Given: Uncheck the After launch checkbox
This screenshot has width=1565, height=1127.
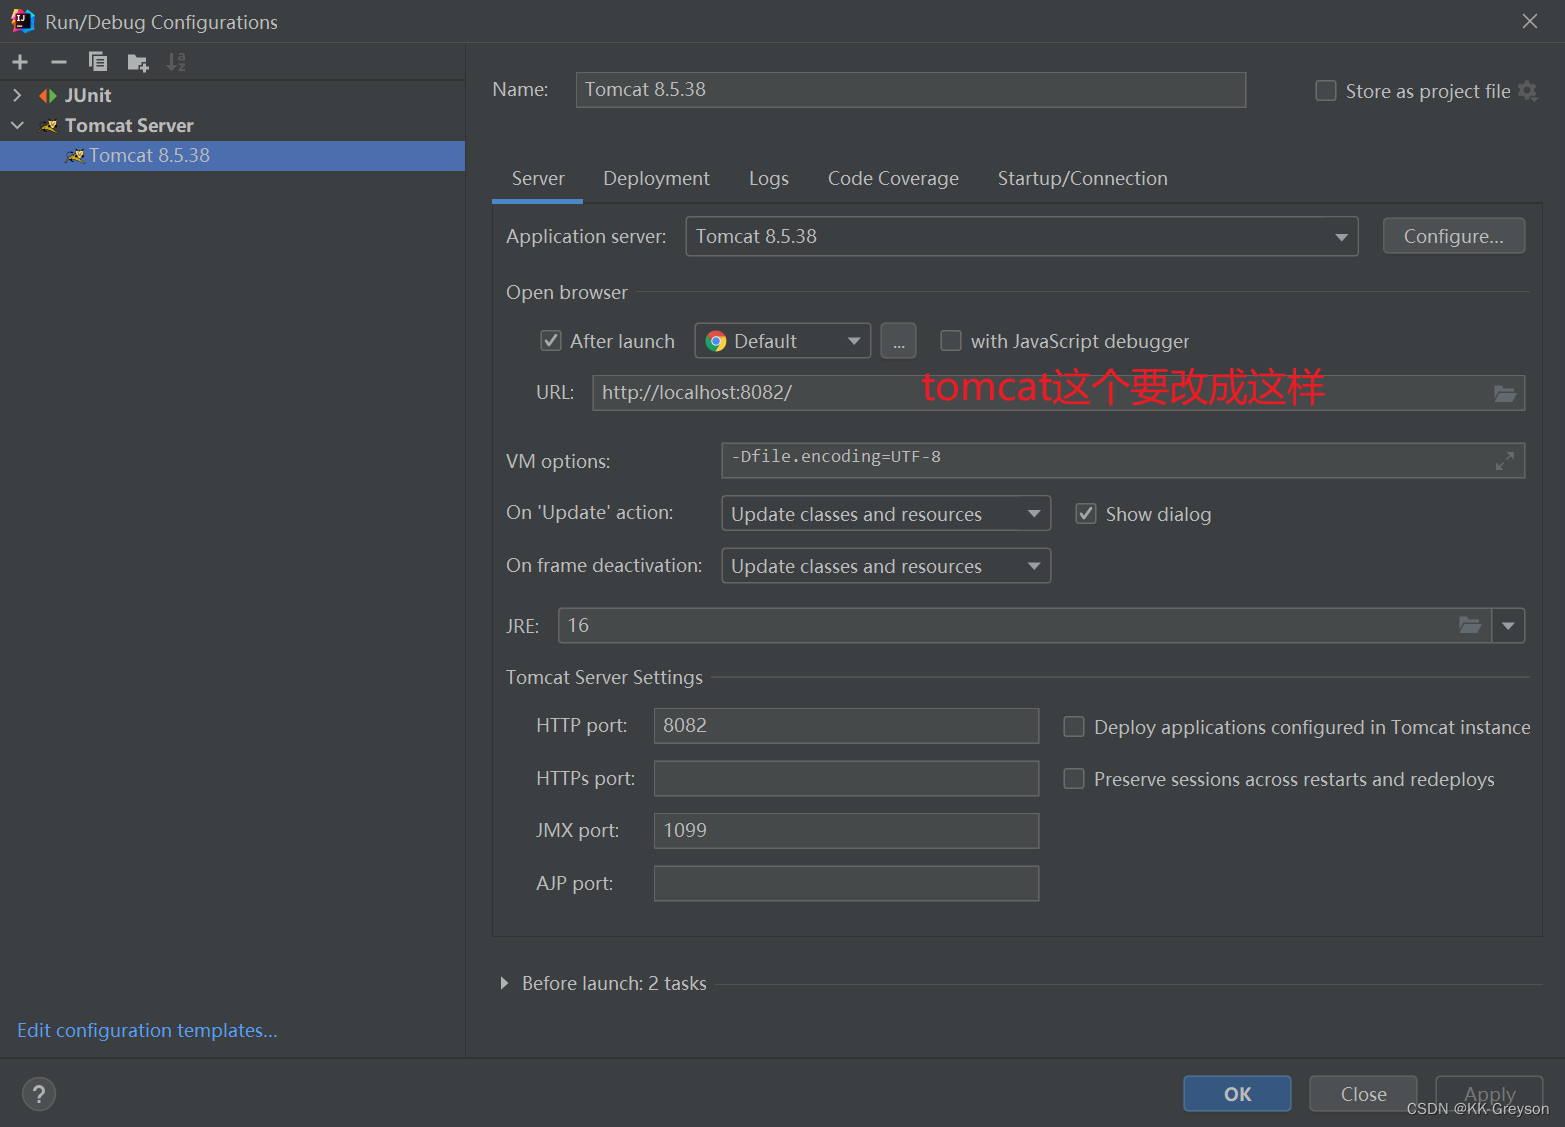Looking at the screenshot, I should [551, 341].
